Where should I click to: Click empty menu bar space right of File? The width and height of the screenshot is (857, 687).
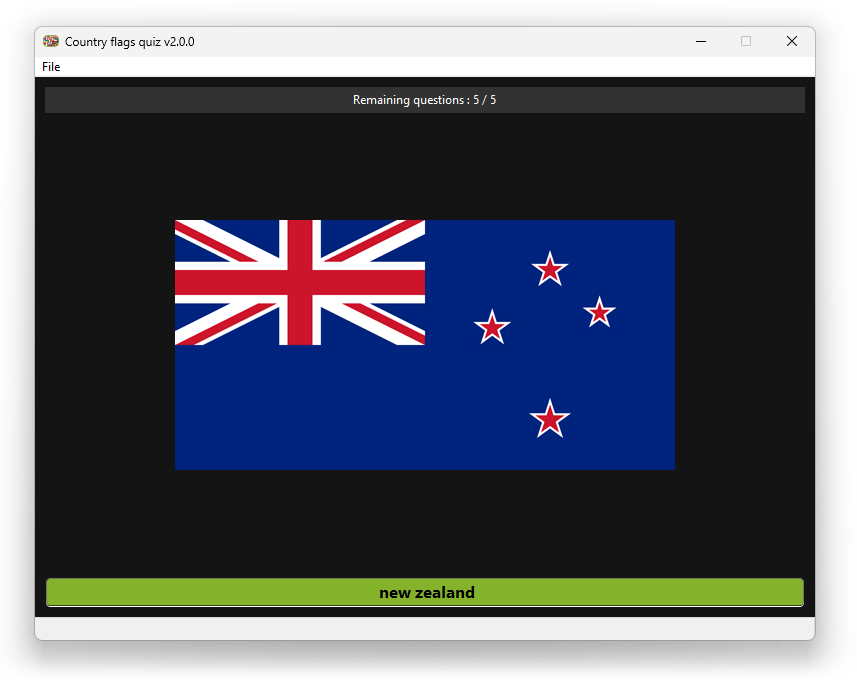(x=400, y=67)
